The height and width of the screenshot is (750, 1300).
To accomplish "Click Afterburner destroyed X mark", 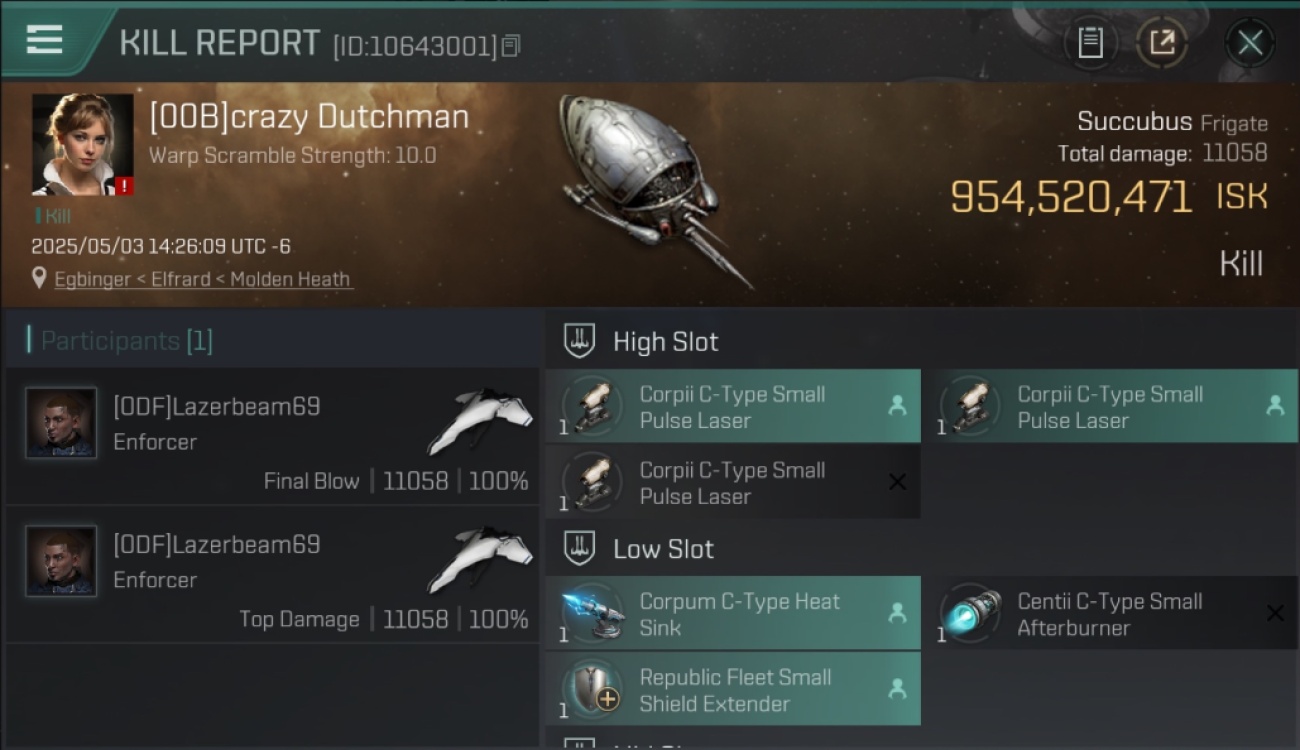I will 1275,613.
